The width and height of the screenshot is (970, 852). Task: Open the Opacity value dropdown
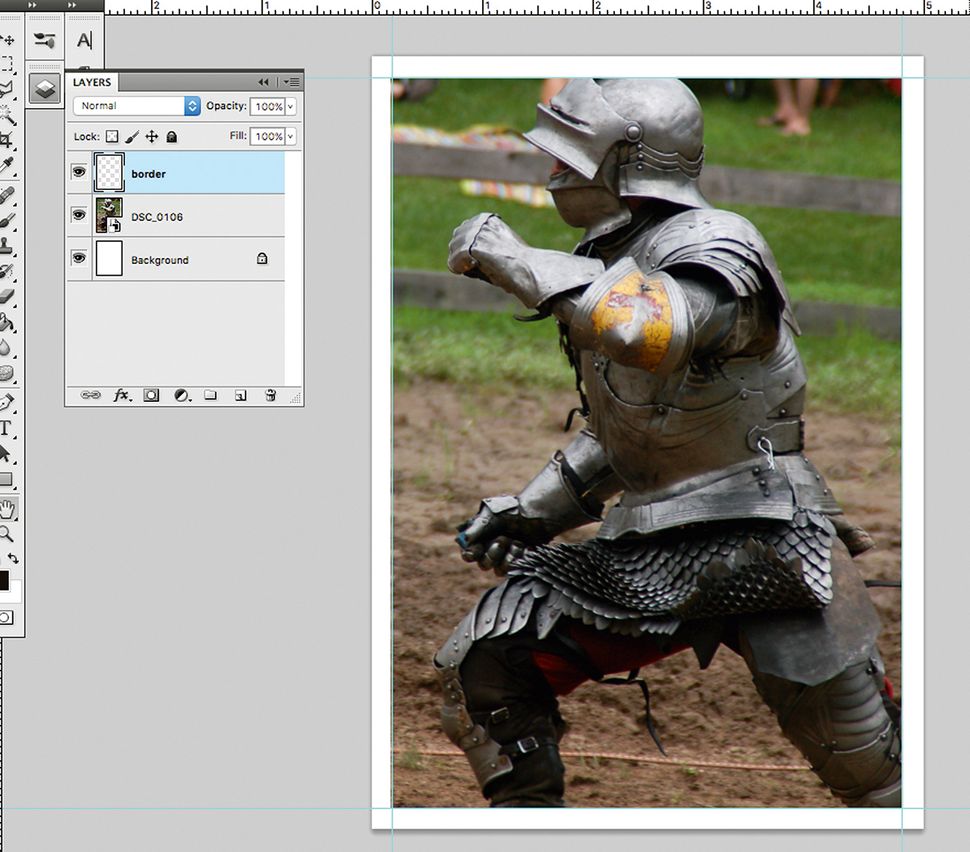(x=289, y=106)
